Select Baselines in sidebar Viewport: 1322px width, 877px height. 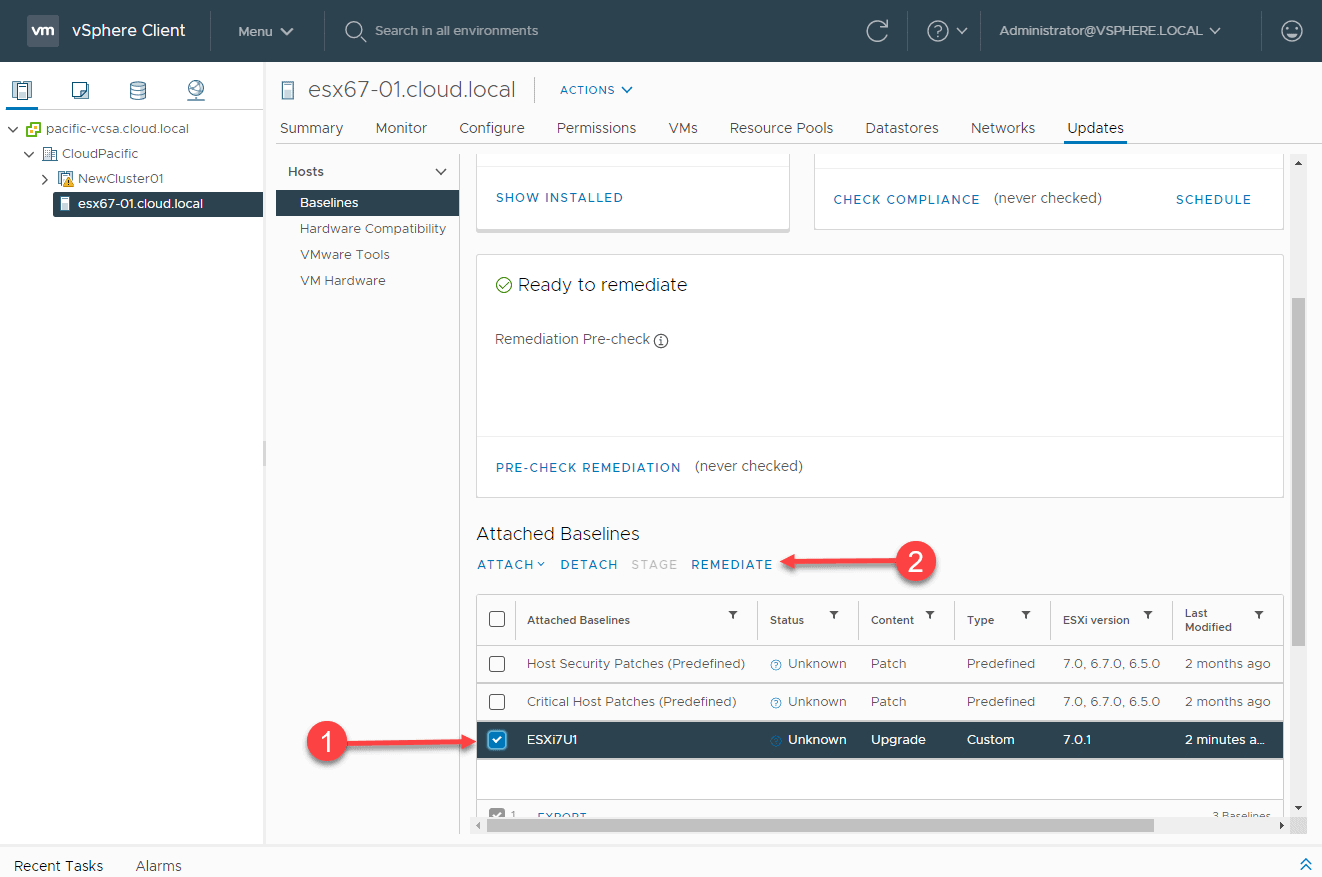click(x=368, y=203)
